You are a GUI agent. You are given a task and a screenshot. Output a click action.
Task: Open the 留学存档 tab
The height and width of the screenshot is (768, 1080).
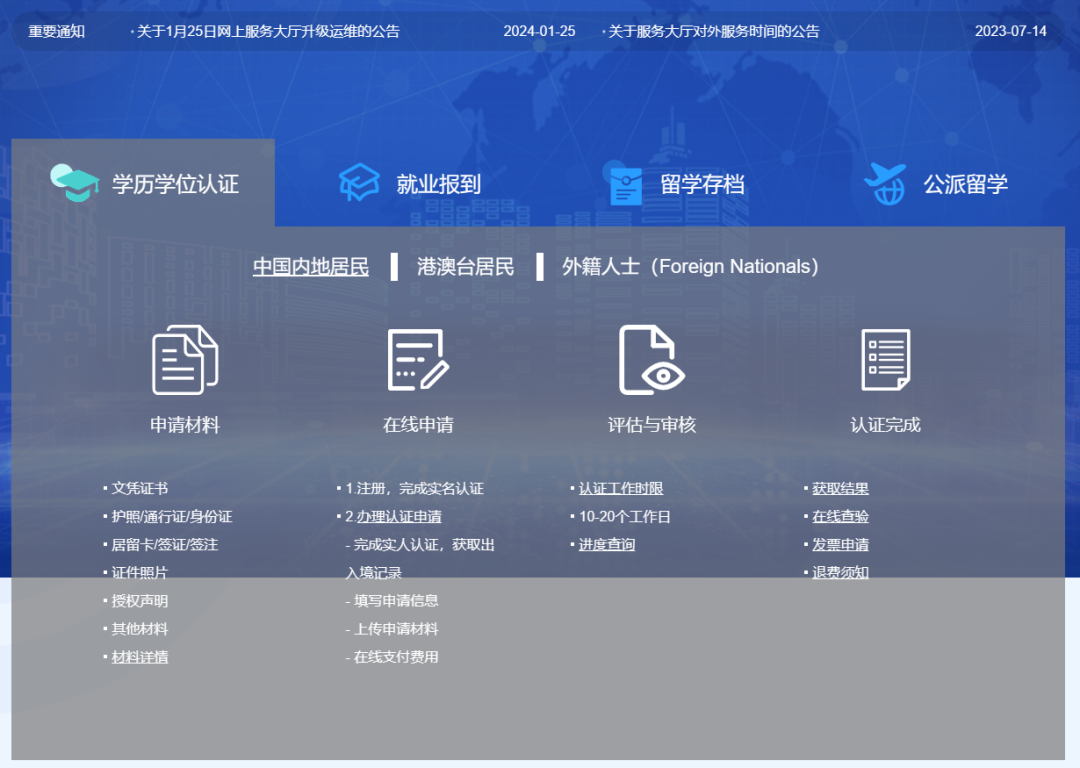[x=702, y=184]
